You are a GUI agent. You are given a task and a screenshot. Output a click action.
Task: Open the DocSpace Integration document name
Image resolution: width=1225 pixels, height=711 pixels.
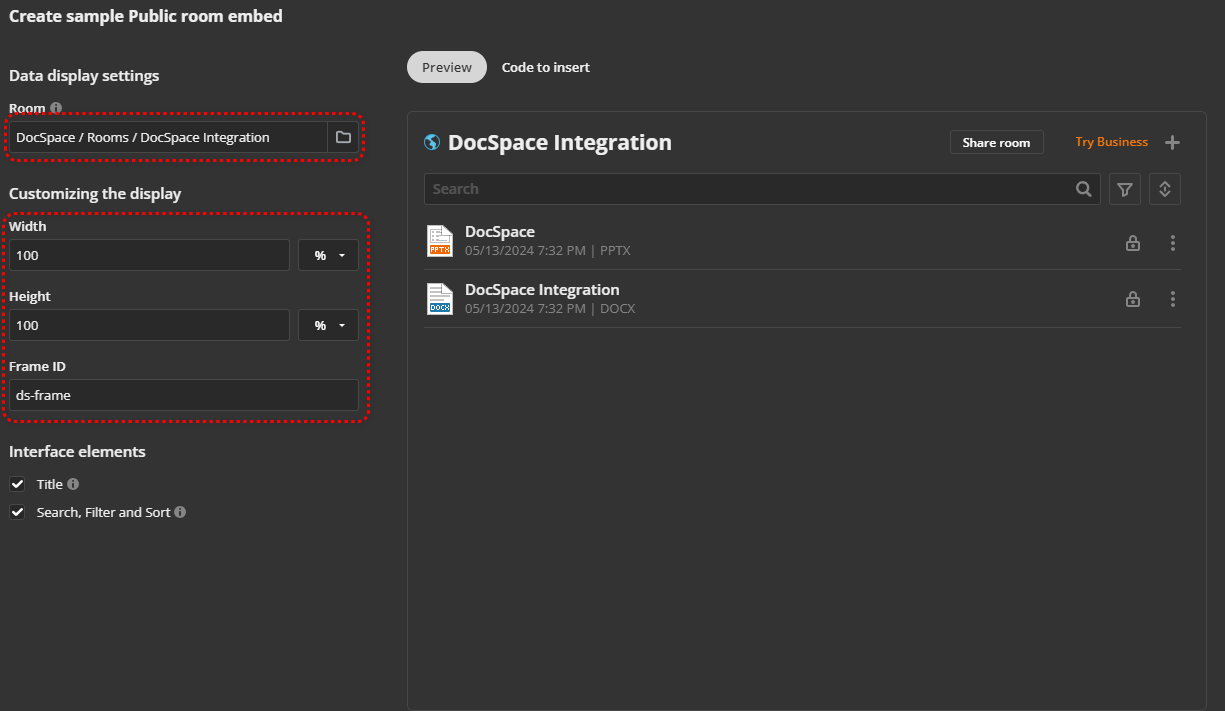542,290
